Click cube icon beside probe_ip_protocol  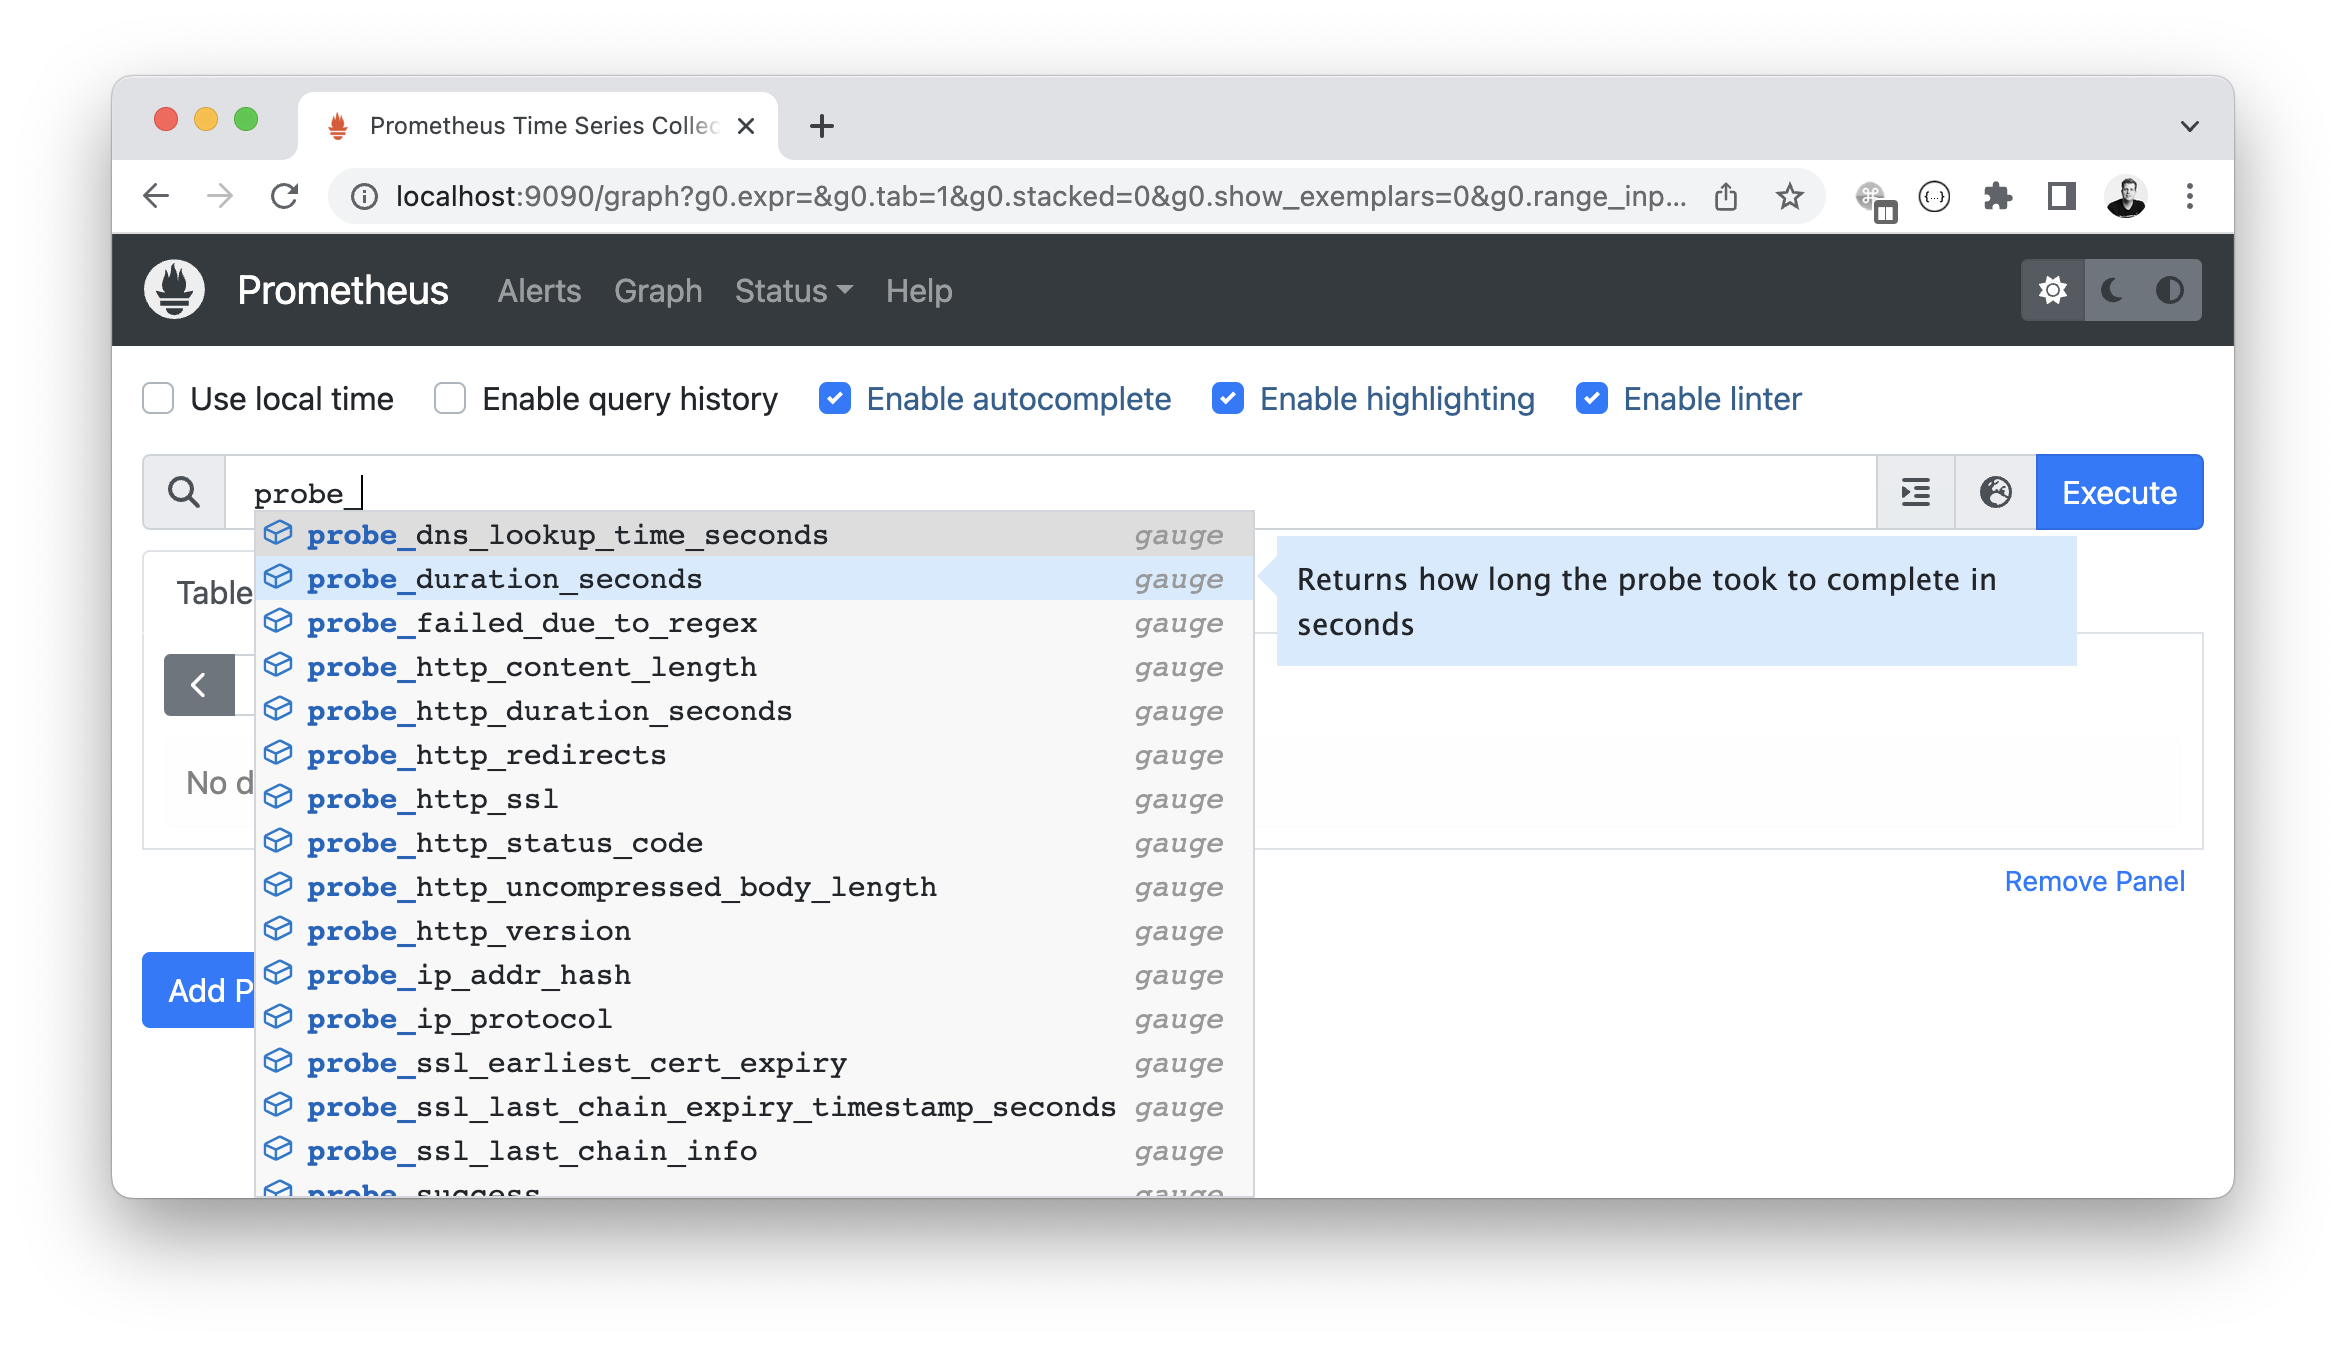pyautogui.click(x=278, y=1017)
